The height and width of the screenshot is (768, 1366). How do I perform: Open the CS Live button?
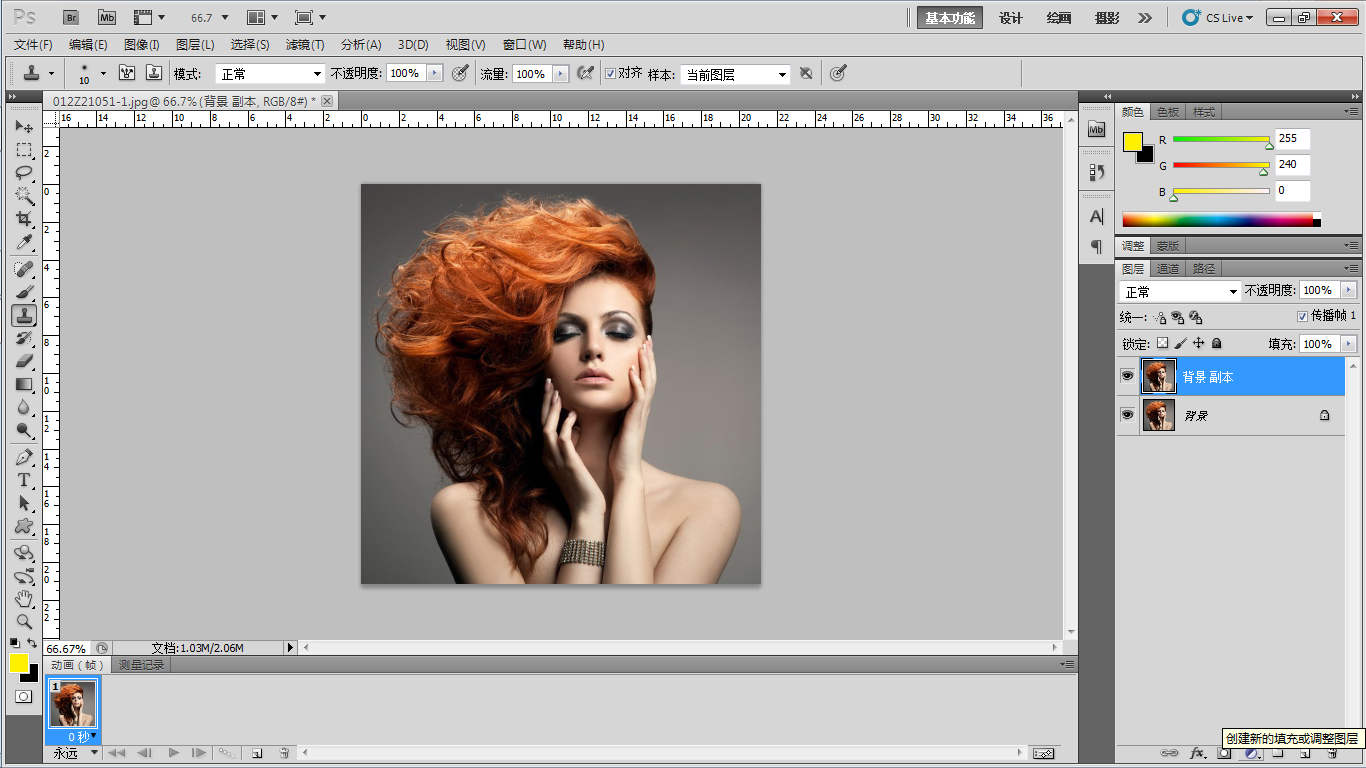(x=1217, y=18)
